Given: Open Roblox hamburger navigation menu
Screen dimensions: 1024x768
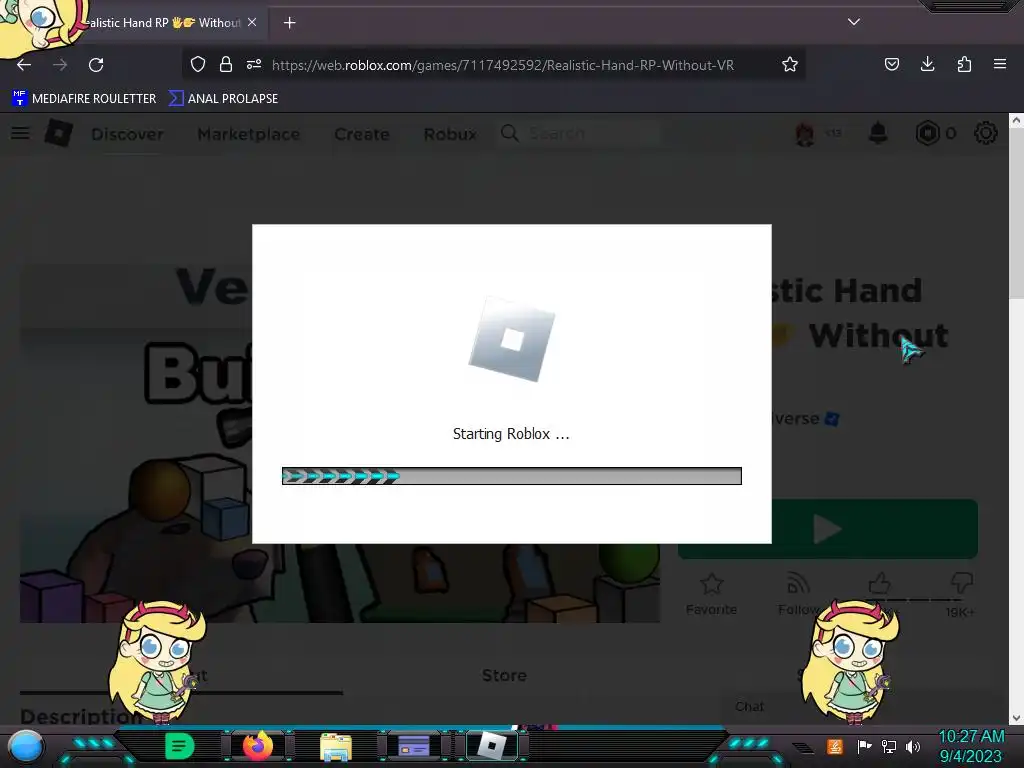Looking at the screenshot, I should click(20, 133).
